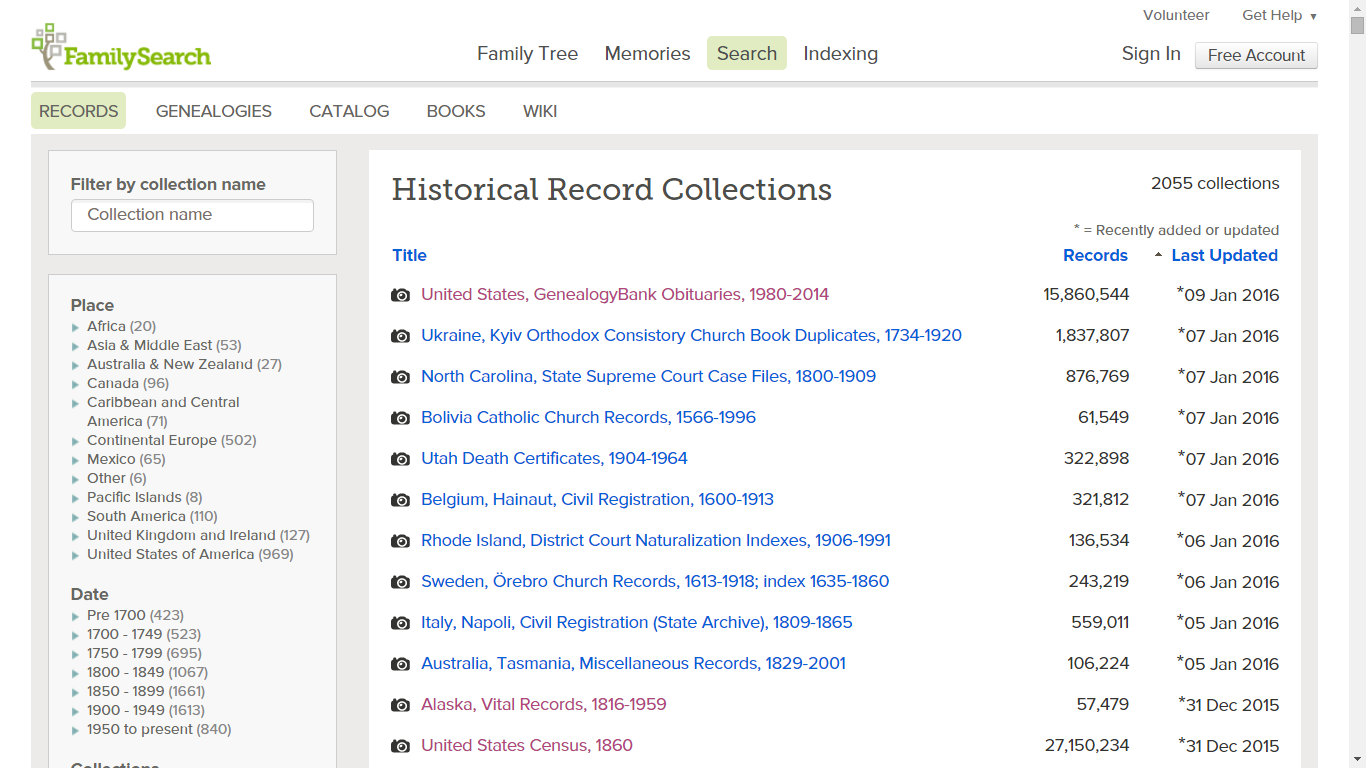Expand the 1900 - 1949 date filter
Screen dimensions: 1366x768
[x=75, y=711]
